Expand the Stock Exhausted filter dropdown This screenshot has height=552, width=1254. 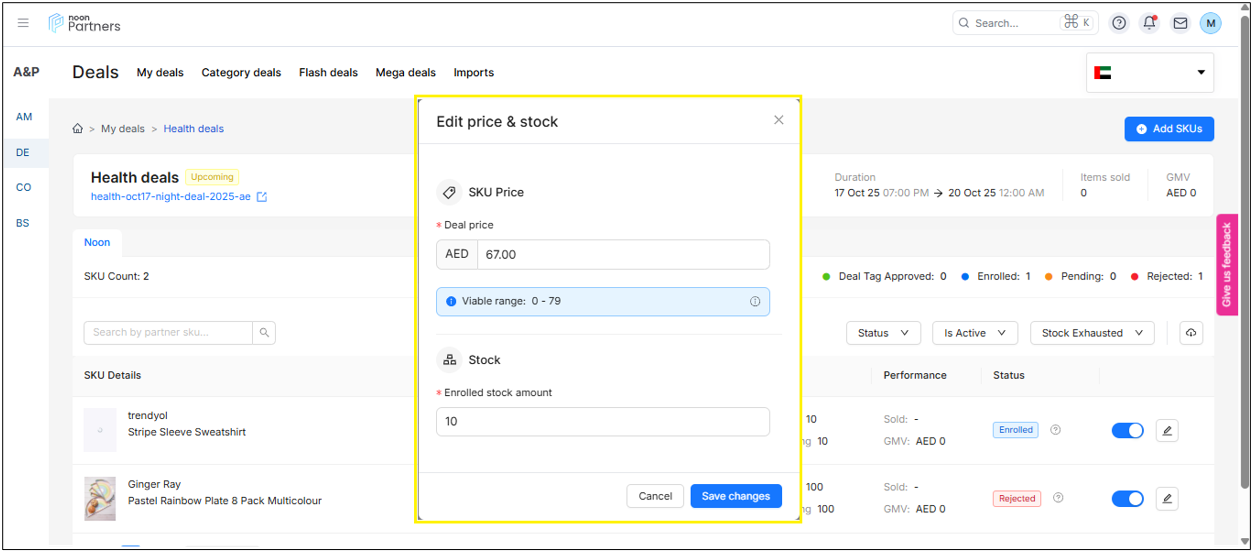tap(1092, 333)
